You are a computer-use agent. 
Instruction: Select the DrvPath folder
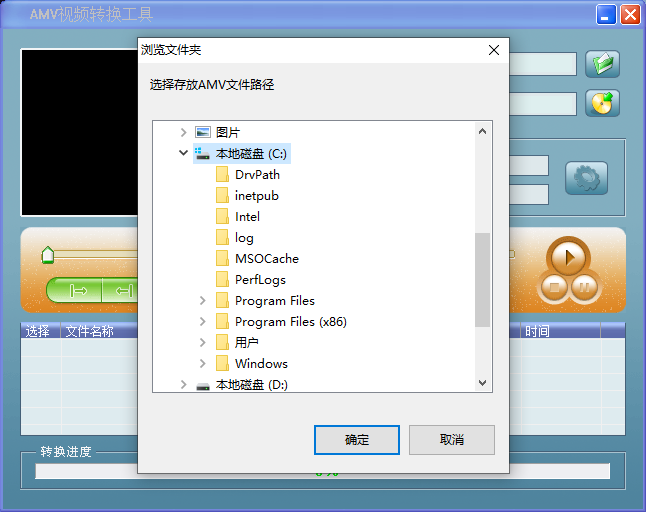point(248,175)
